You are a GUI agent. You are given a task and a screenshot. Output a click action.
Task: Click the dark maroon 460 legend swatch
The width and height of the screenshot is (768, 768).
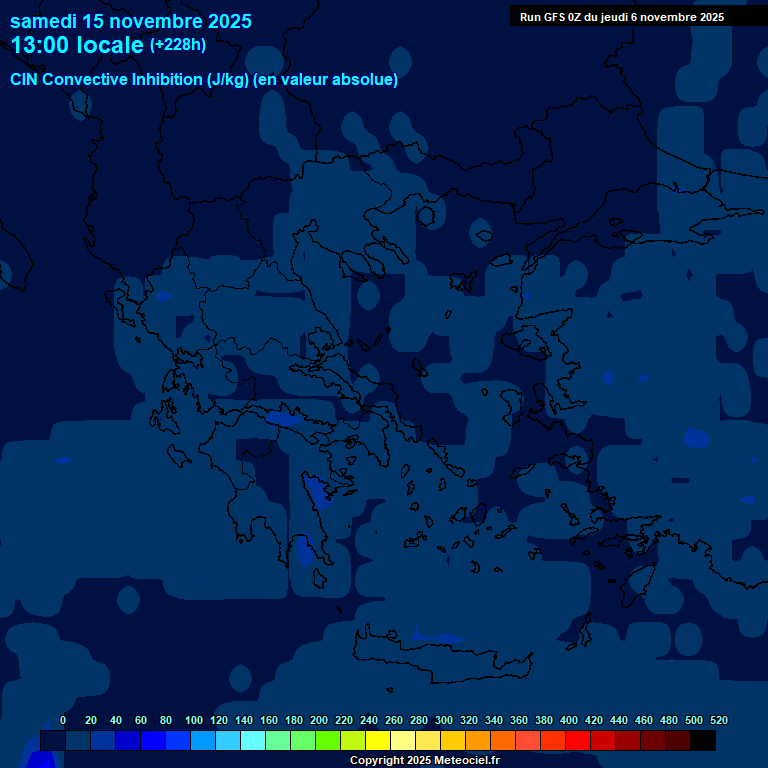[653, 740]
